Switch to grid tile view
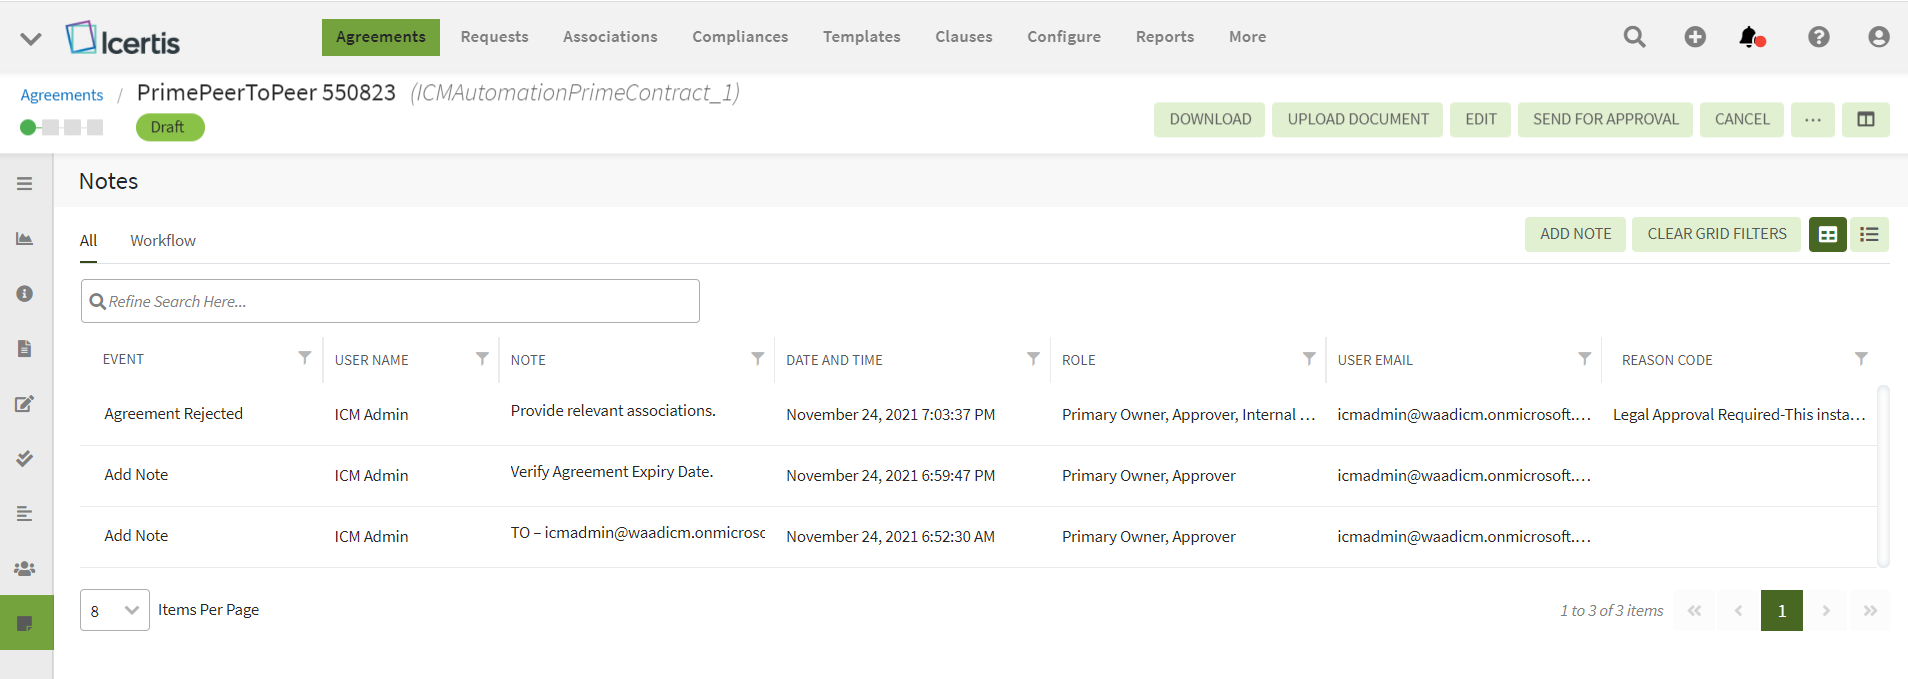This screenshot has width=1908, height=679. click(x=1827, y=234)
